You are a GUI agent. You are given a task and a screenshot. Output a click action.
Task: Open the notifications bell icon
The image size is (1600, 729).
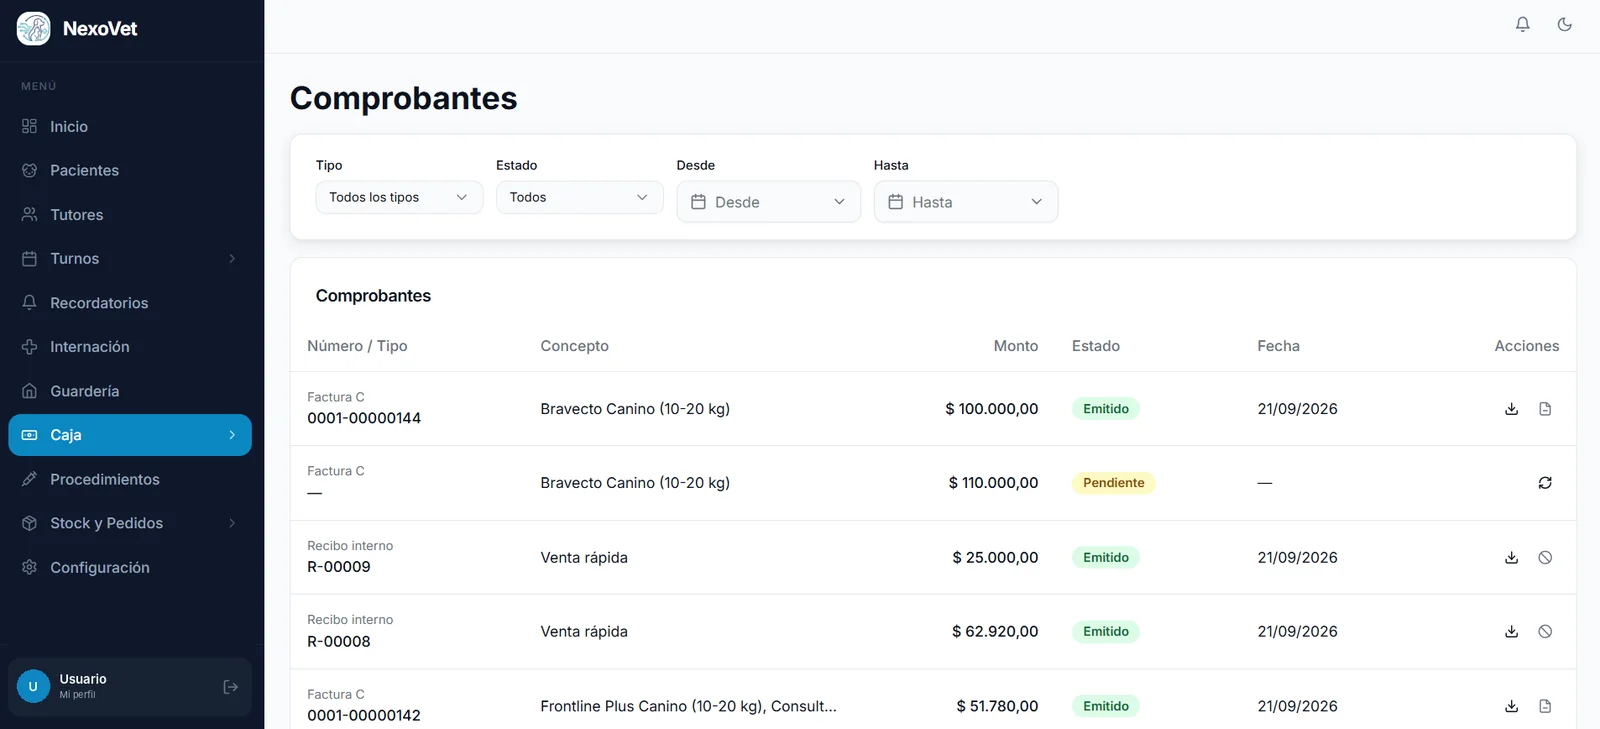(x=1522, y=24)
